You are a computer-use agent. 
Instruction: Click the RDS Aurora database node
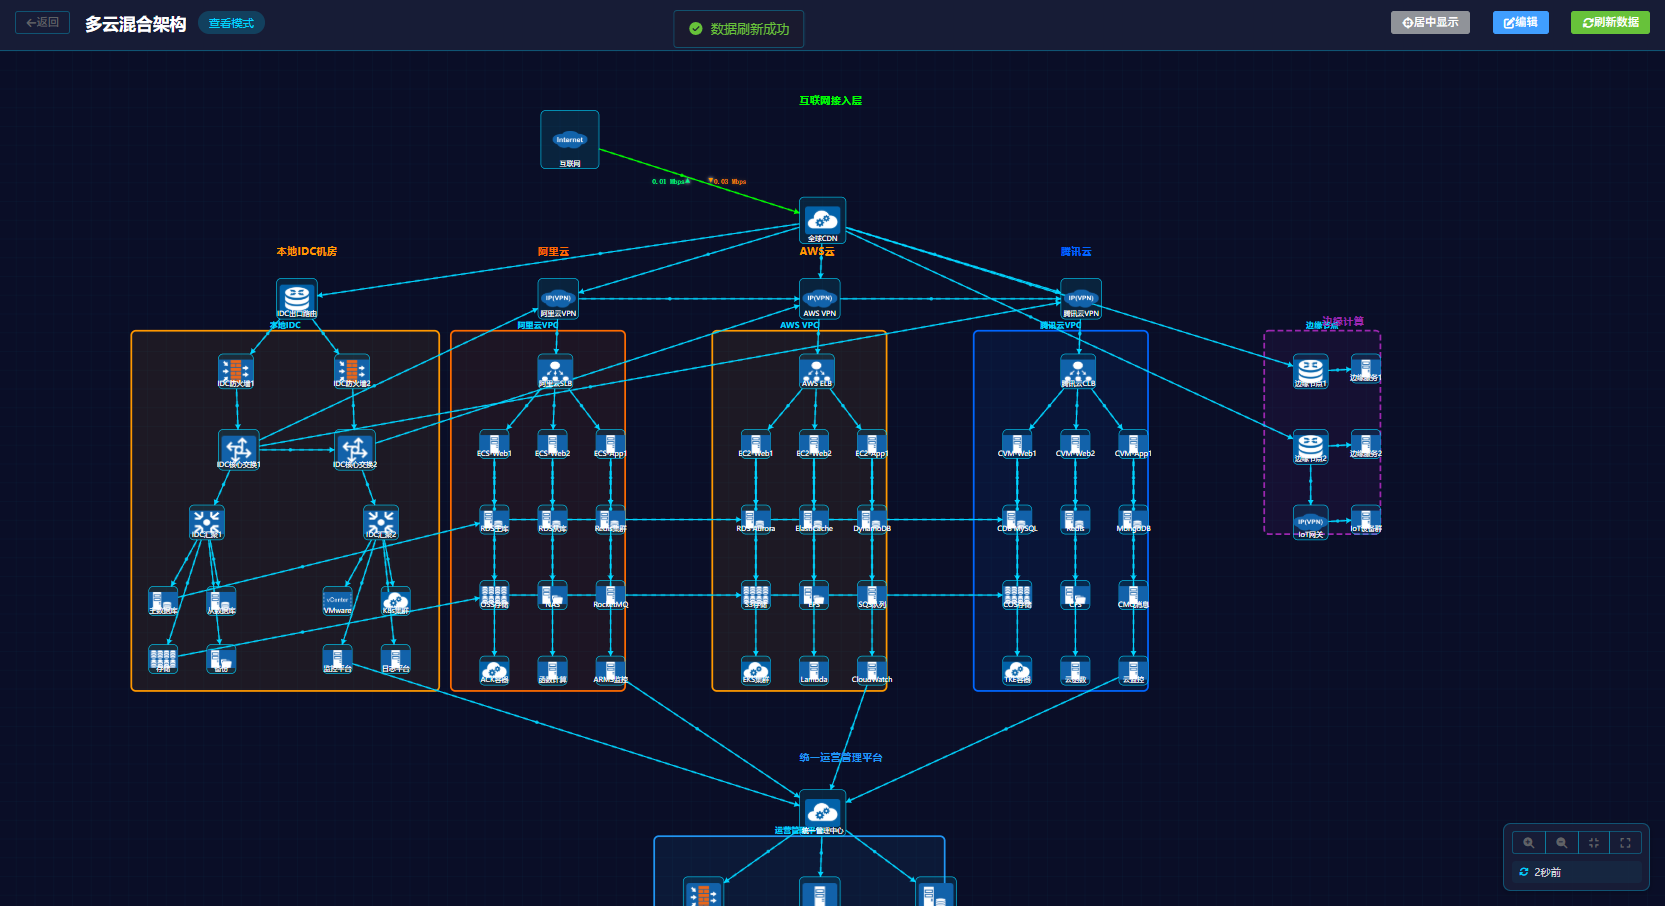pyautogui.click(x=756, y=520)
